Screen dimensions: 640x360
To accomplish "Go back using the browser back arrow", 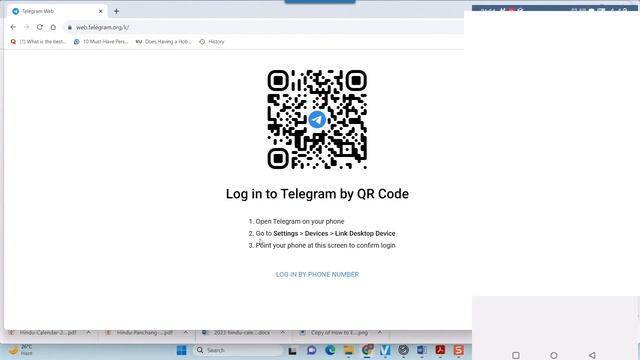I will pos(13,27).
